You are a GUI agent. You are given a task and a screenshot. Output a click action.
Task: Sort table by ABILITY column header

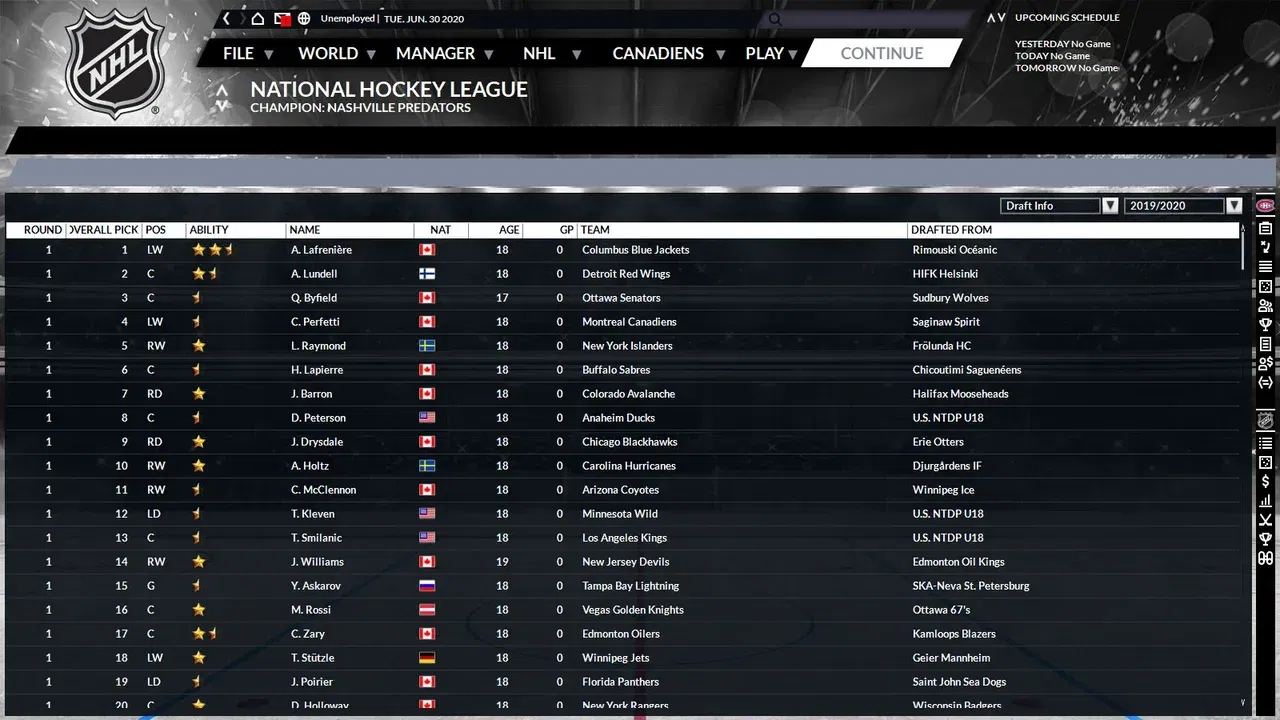pyautogui.click(x=209, y=230)
